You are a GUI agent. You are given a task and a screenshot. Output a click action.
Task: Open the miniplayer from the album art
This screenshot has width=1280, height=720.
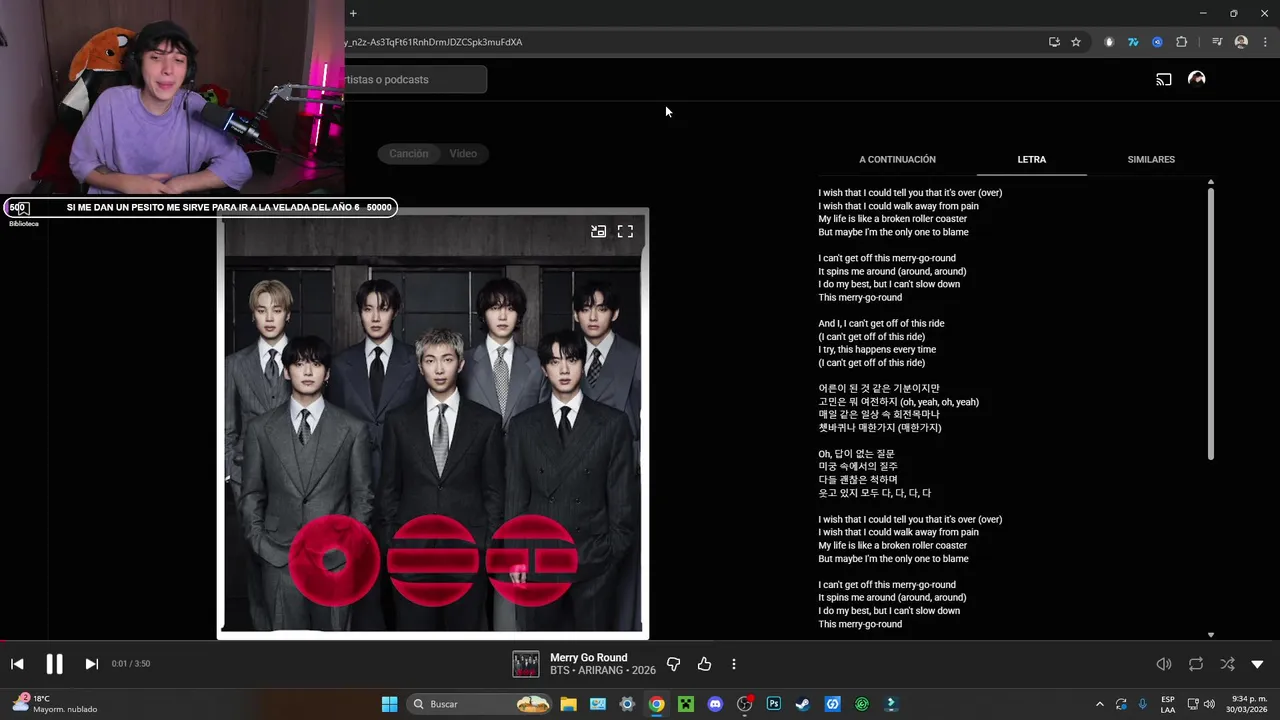point(598,231)
